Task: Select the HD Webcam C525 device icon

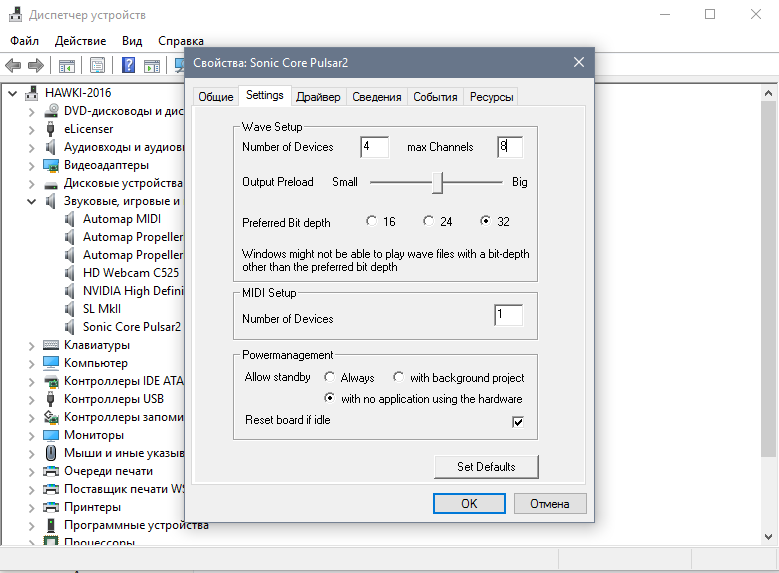Action: [70, 273]
